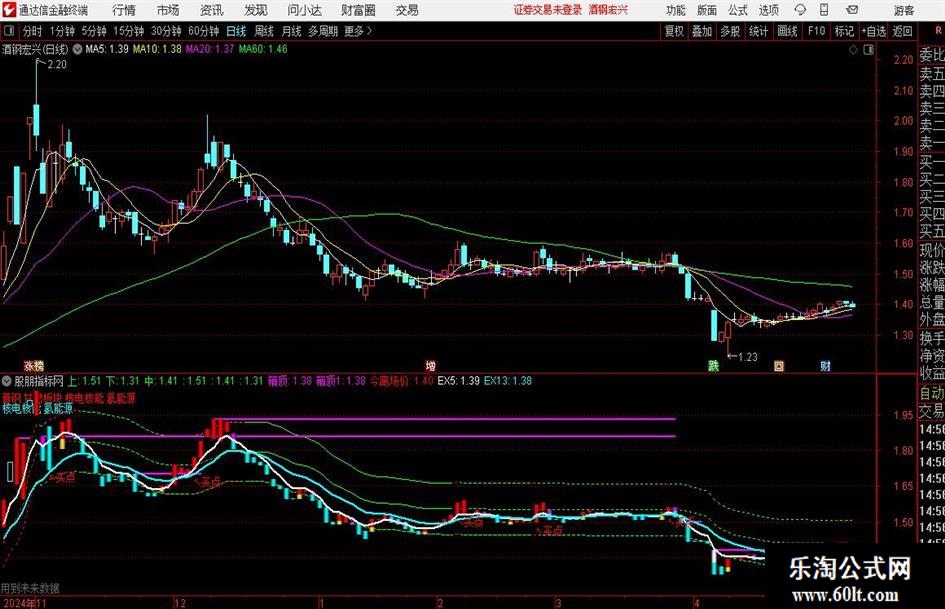
Task: Open the 行情 menu
Action: [124, 10]
